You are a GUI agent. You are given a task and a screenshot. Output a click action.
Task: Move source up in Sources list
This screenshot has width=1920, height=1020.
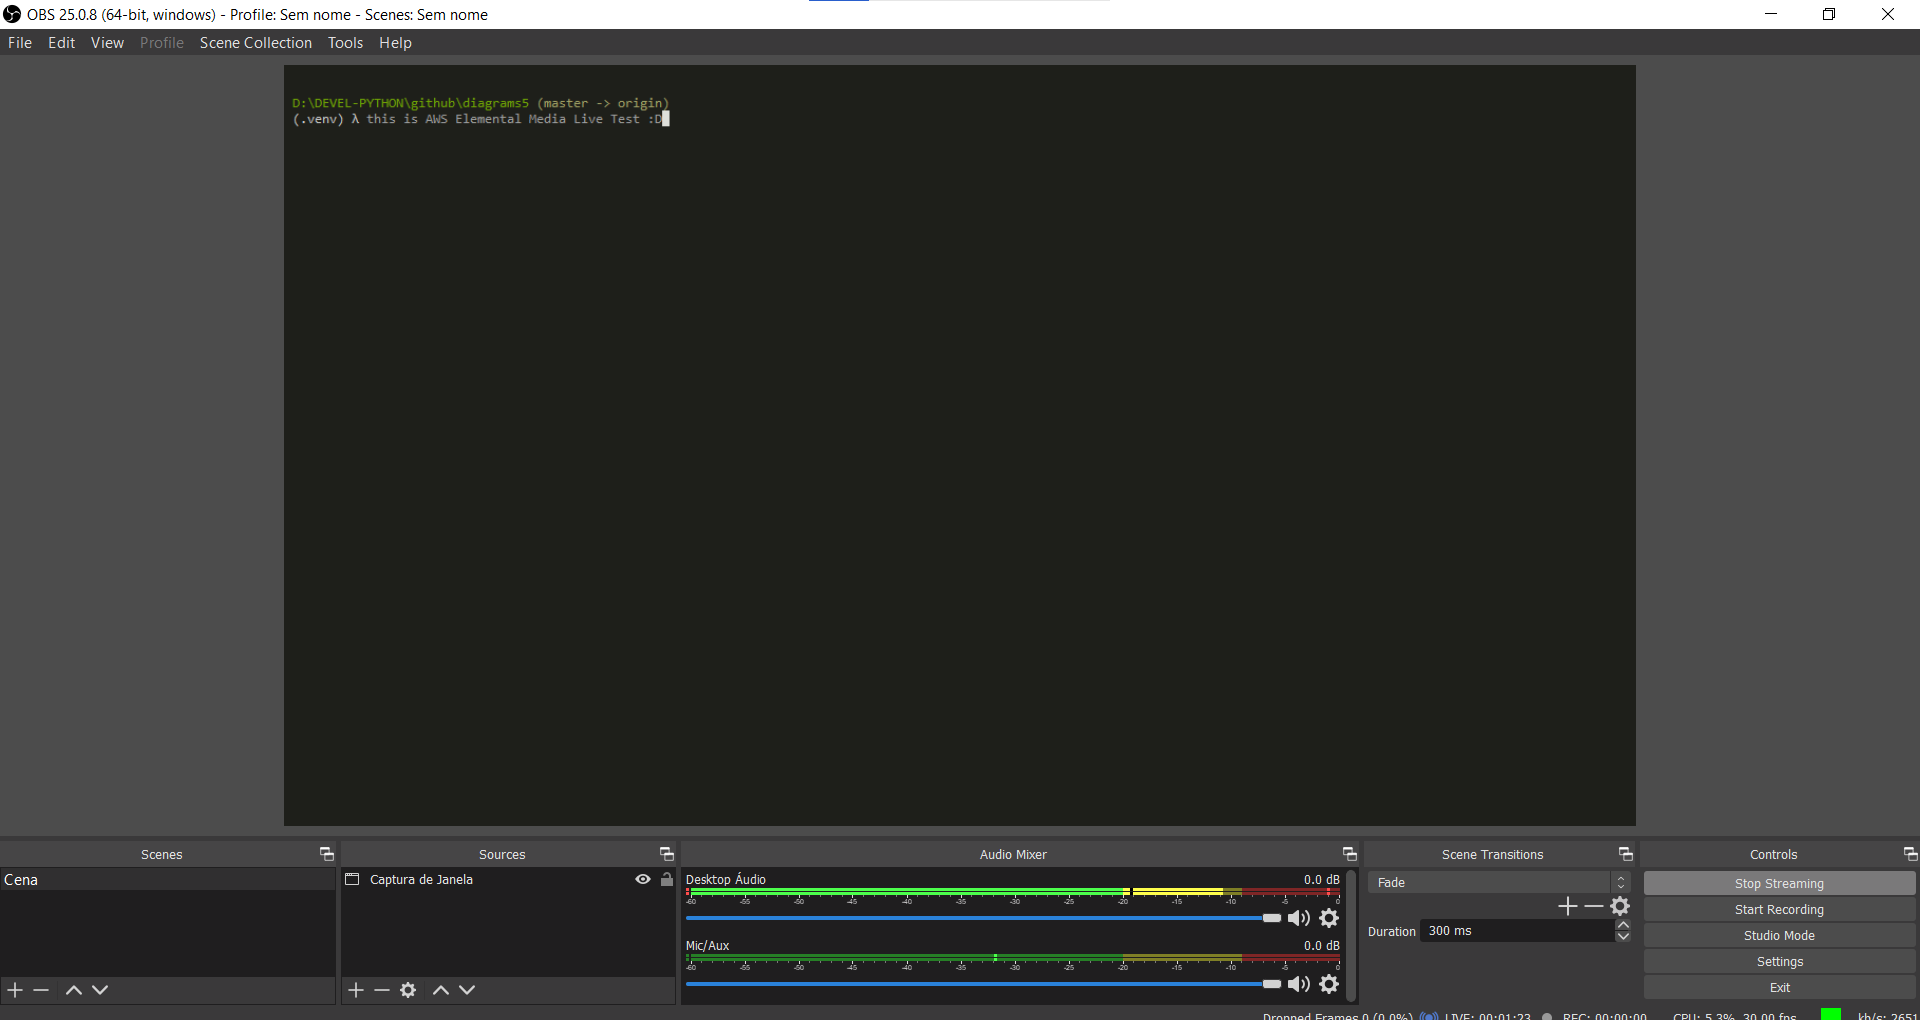(x=440, y=990)
